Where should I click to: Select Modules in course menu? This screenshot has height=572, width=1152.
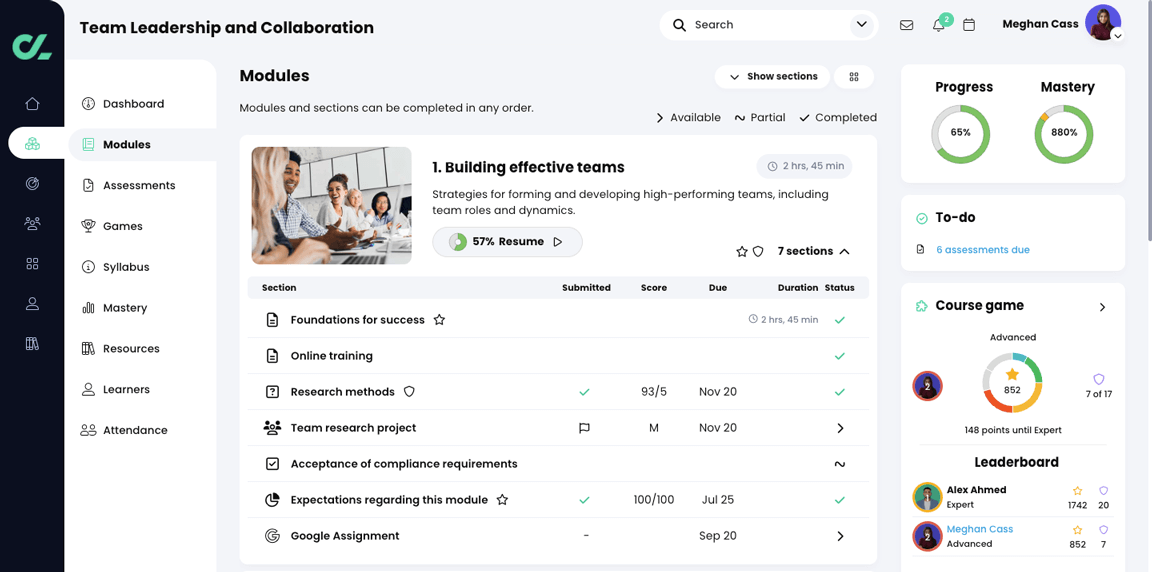point(143,145)
